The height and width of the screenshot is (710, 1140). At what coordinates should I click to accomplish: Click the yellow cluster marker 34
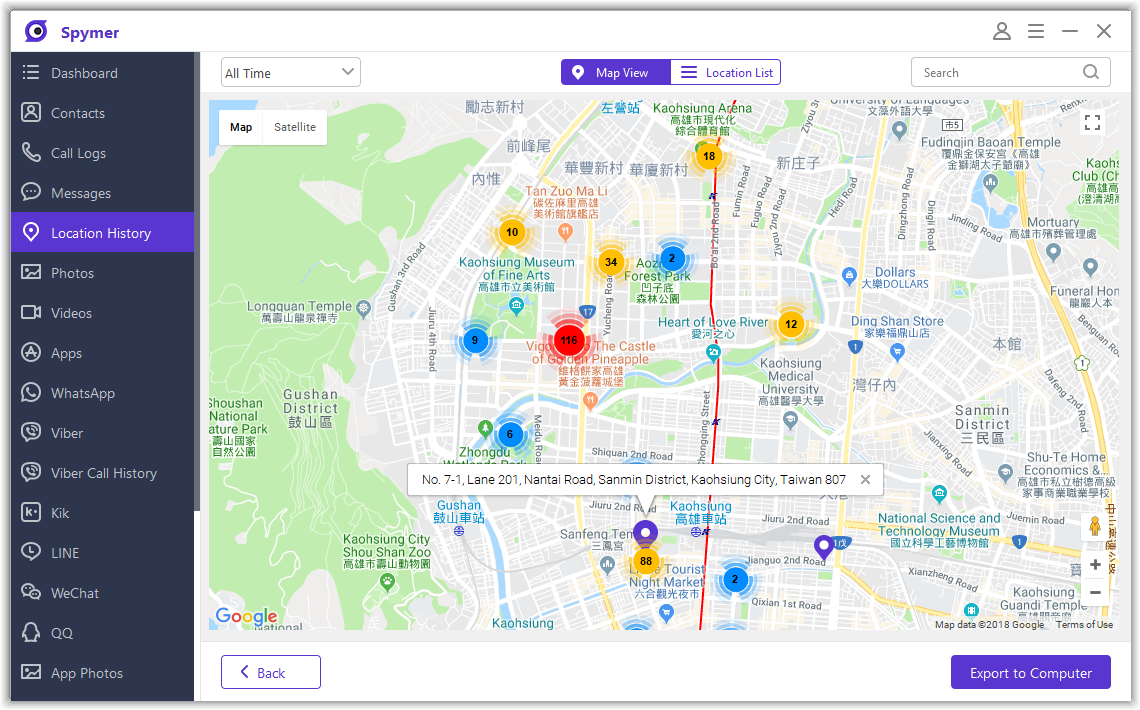click(x=611, y=262)
